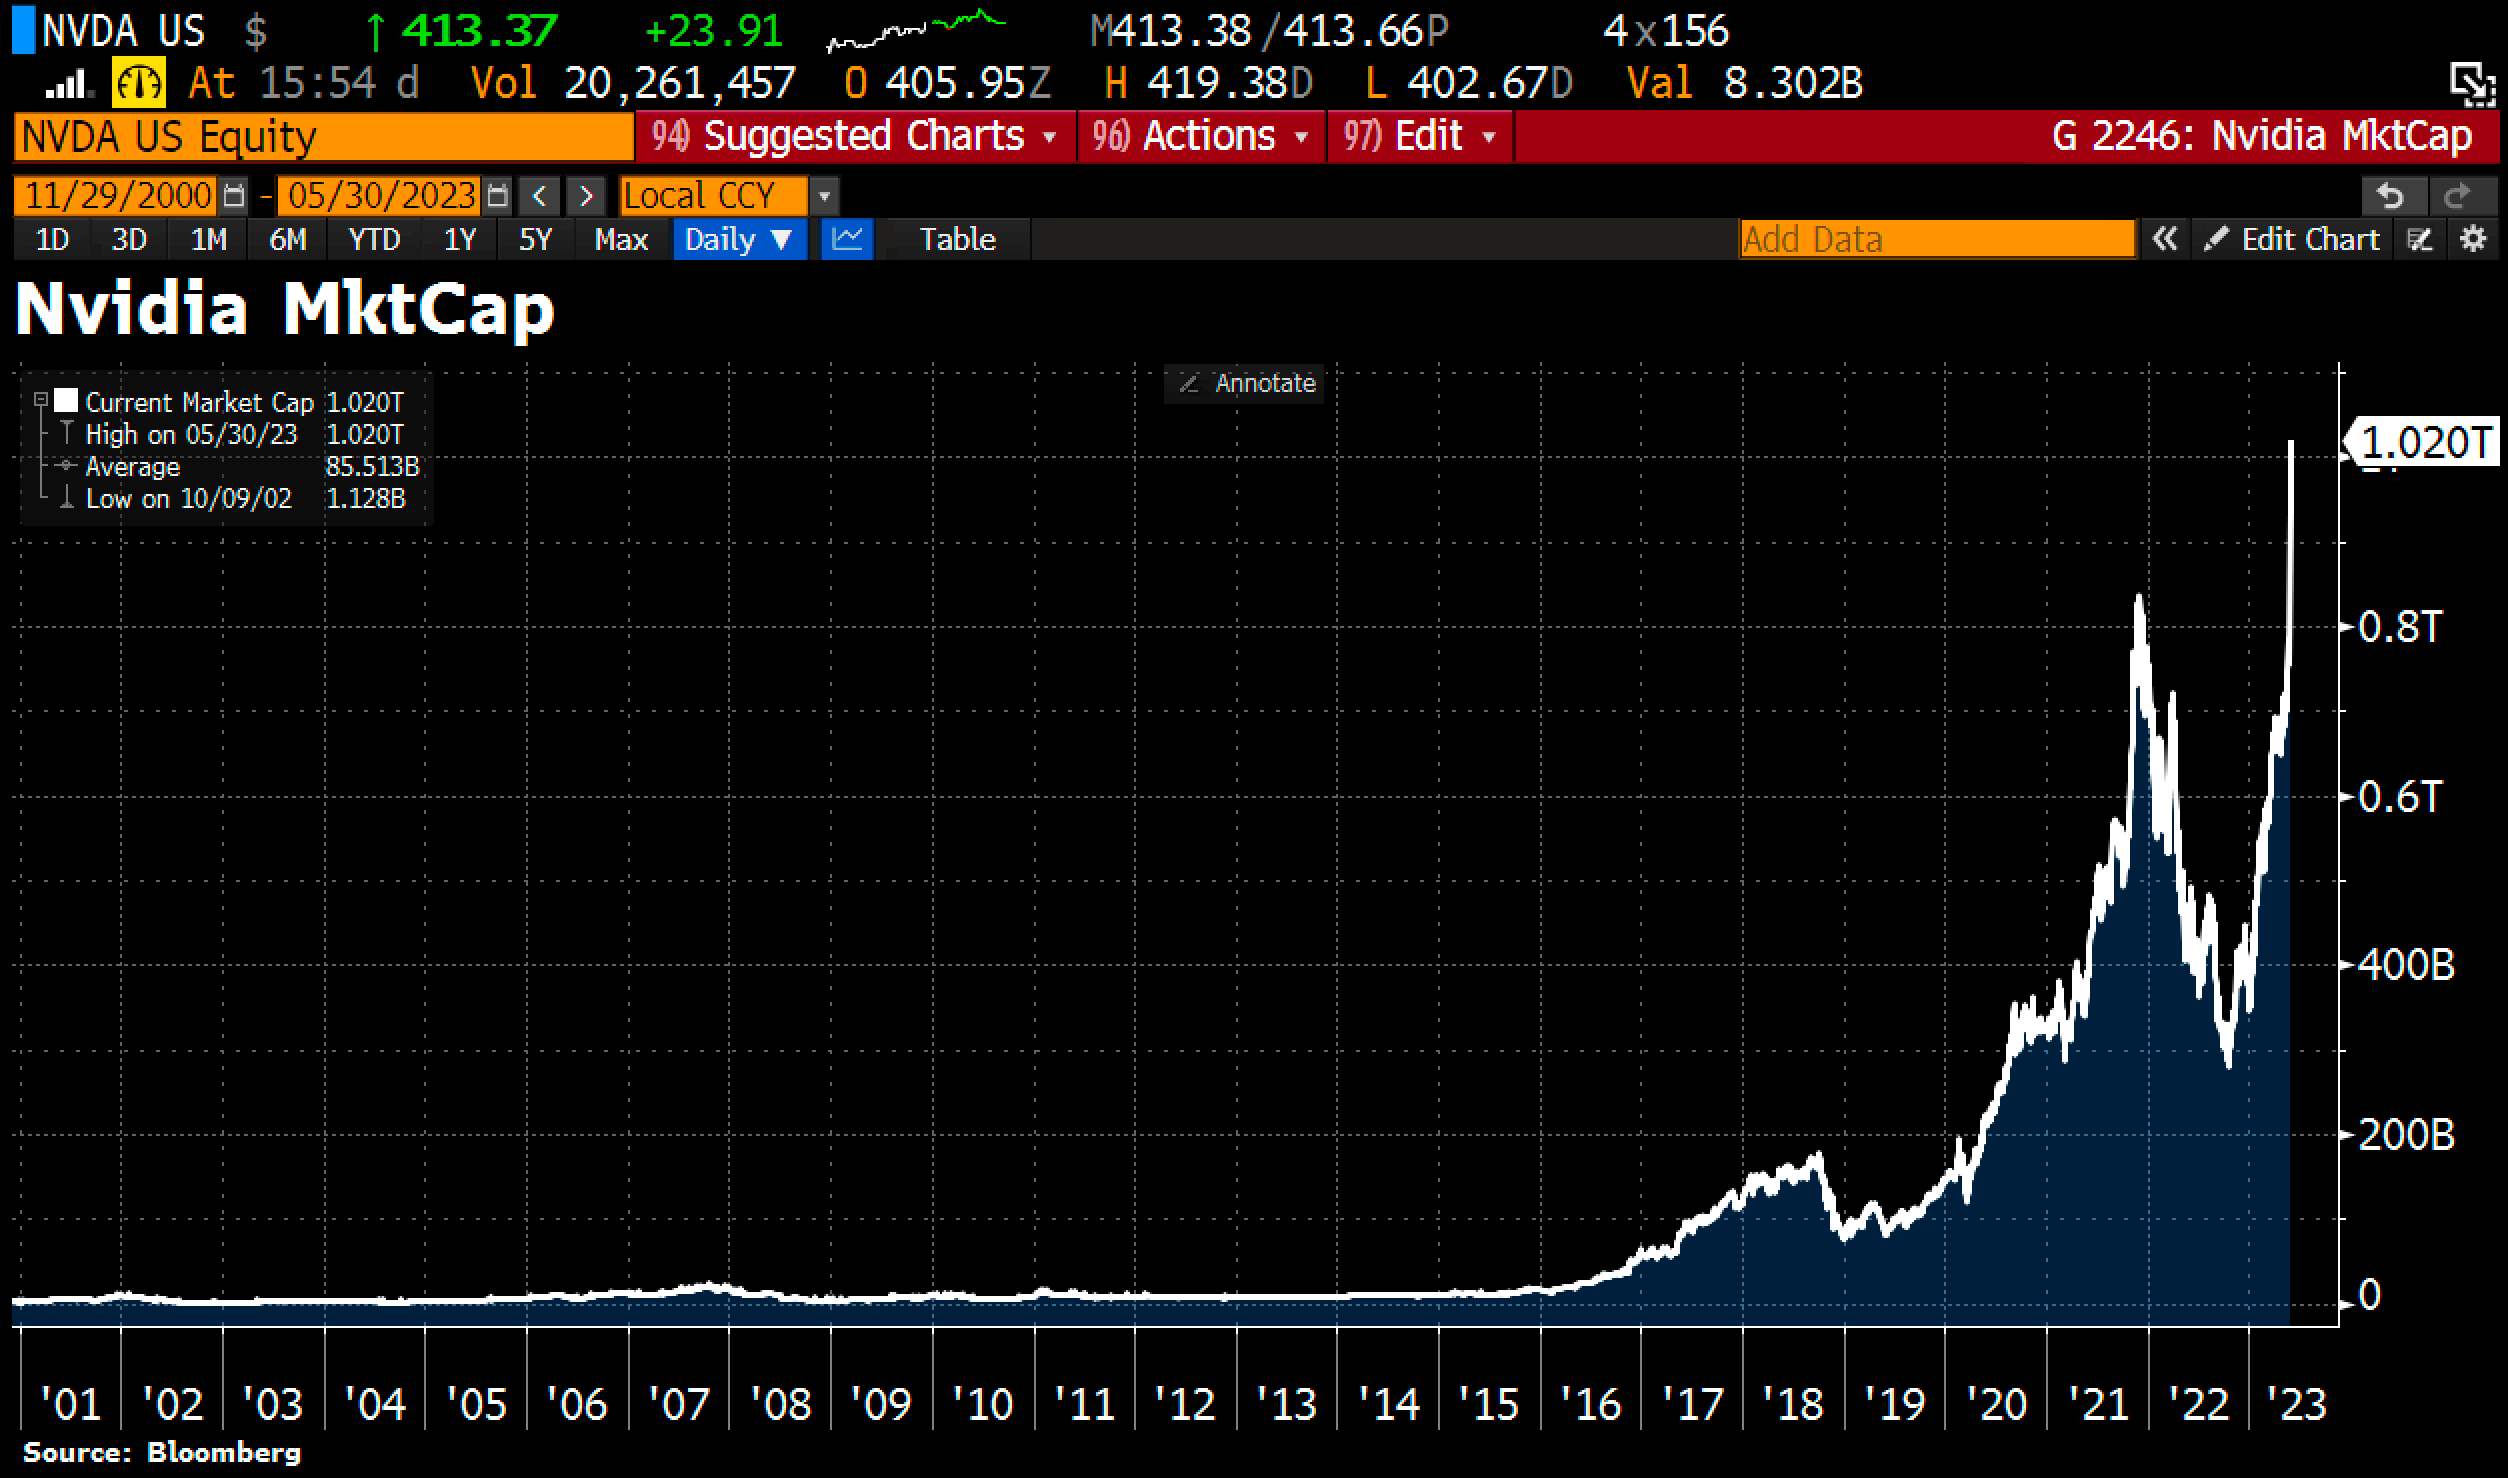
Task: Open the start date calendar picker
Action: pyautogui.click(x=234, y=195)
